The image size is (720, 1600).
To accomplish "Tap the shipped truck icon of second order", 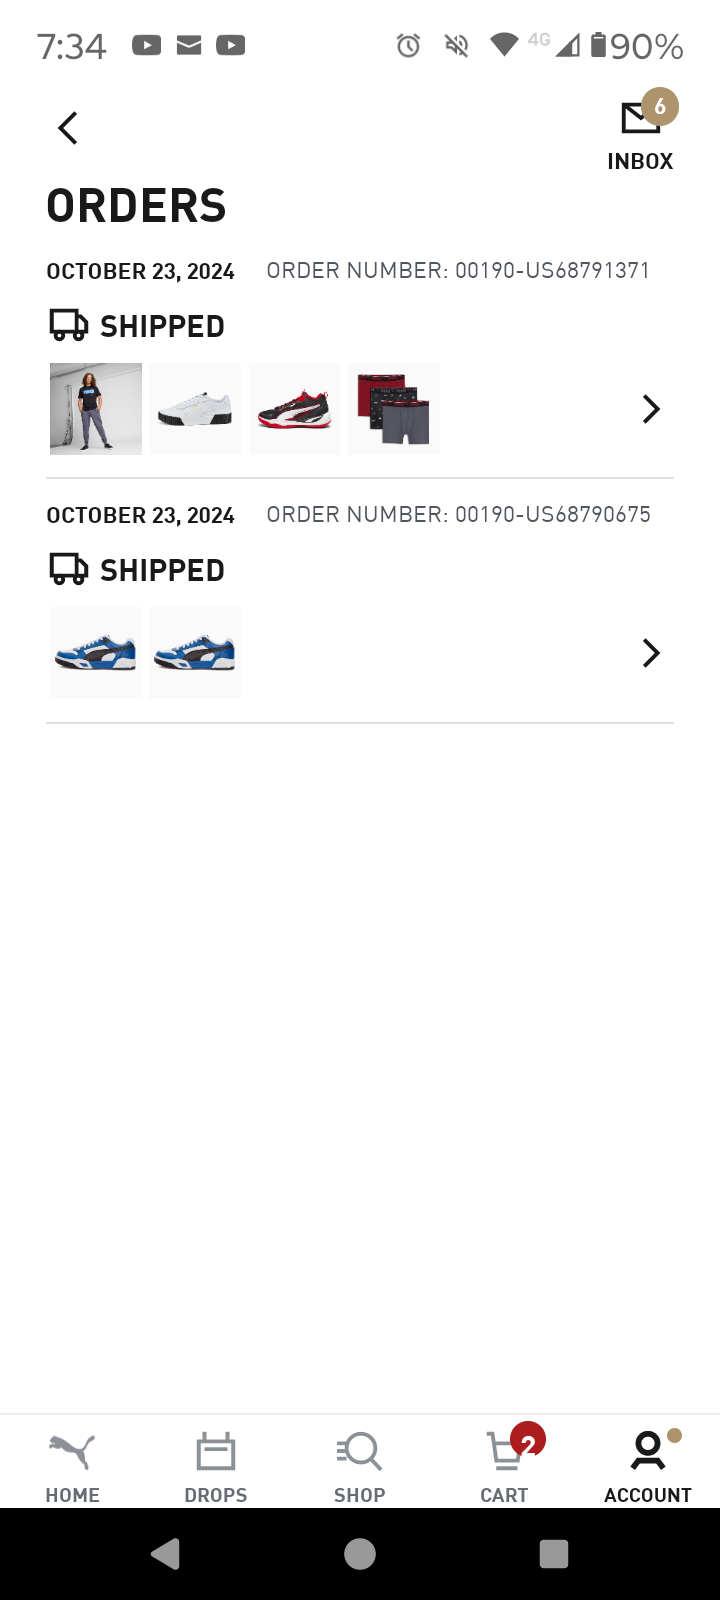I will [69, 569].
